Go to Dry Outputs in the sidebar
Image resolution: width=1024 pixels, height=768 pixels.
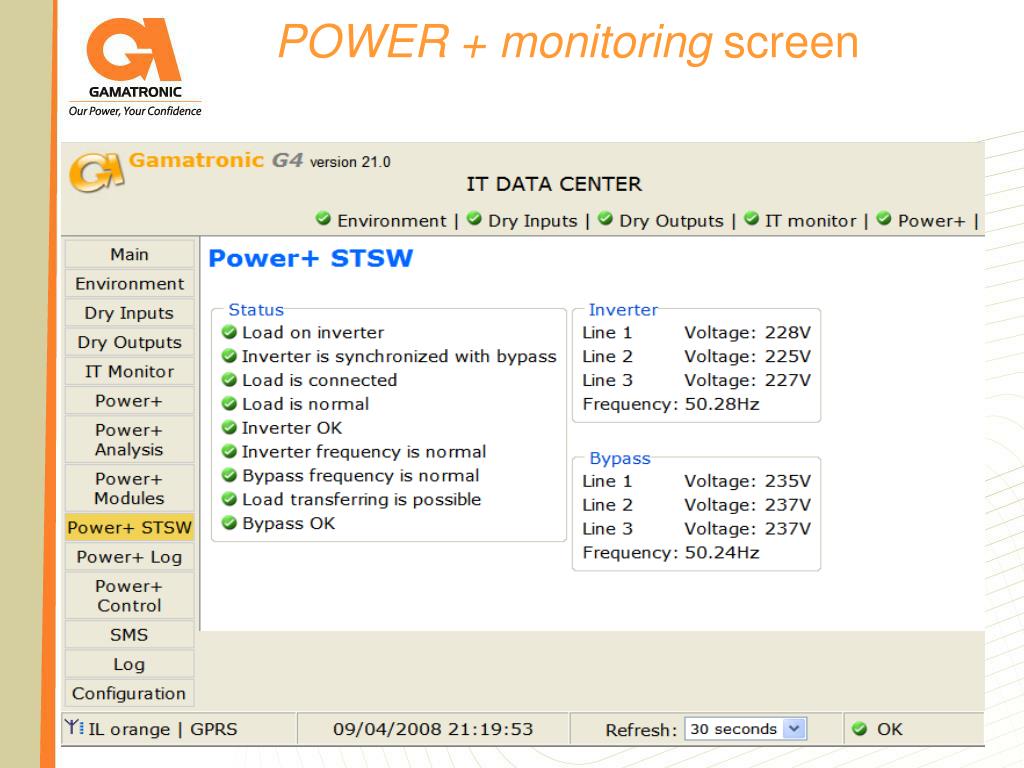(x=129, y=342)
